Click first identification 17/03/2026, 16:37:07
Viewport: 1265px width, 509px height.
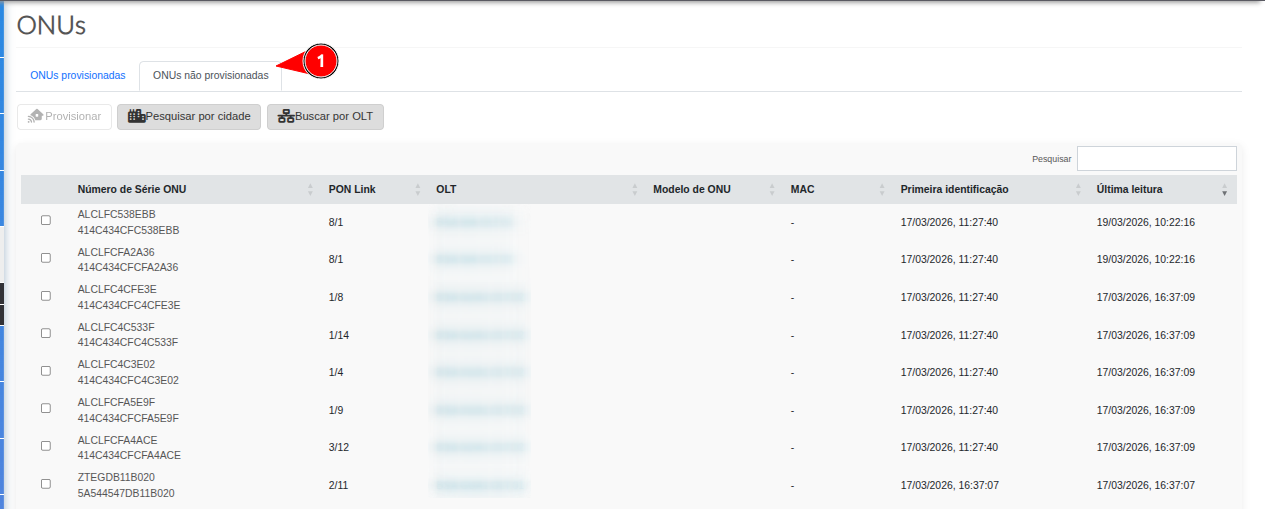pos(949,485)
